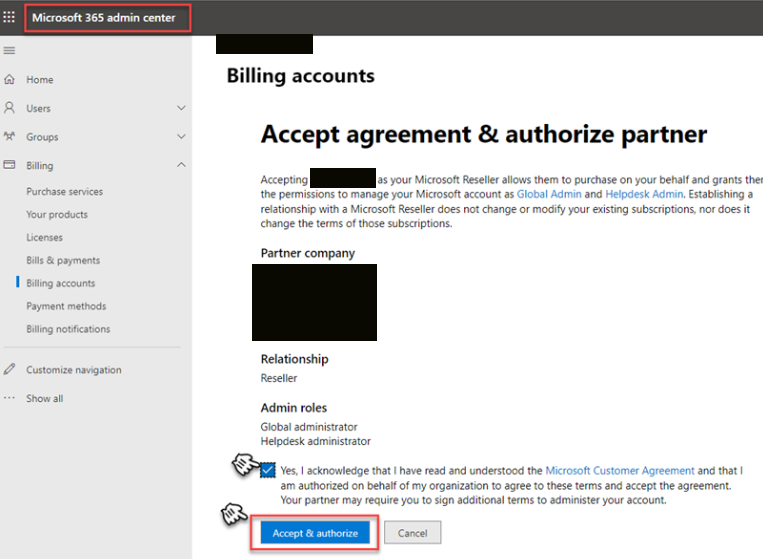Open the app launcher waffle icon
This screenshot has width=783, height=559.
(x=10, y=18)
